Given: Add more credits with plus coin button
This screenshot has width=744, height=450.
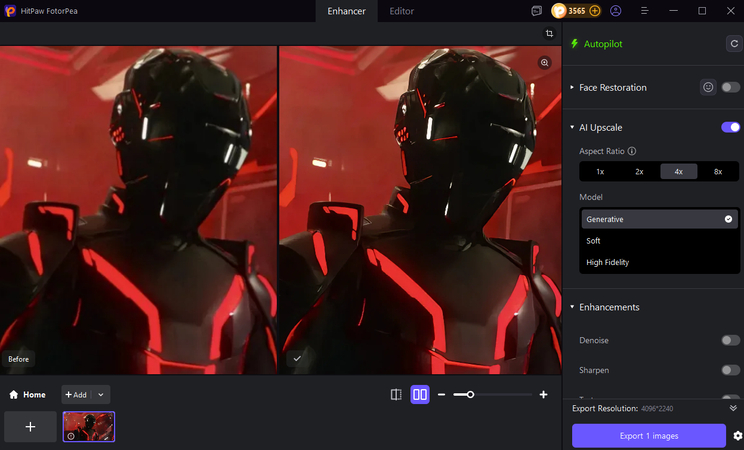Looking at the screenshot, I should coord(595,11).
